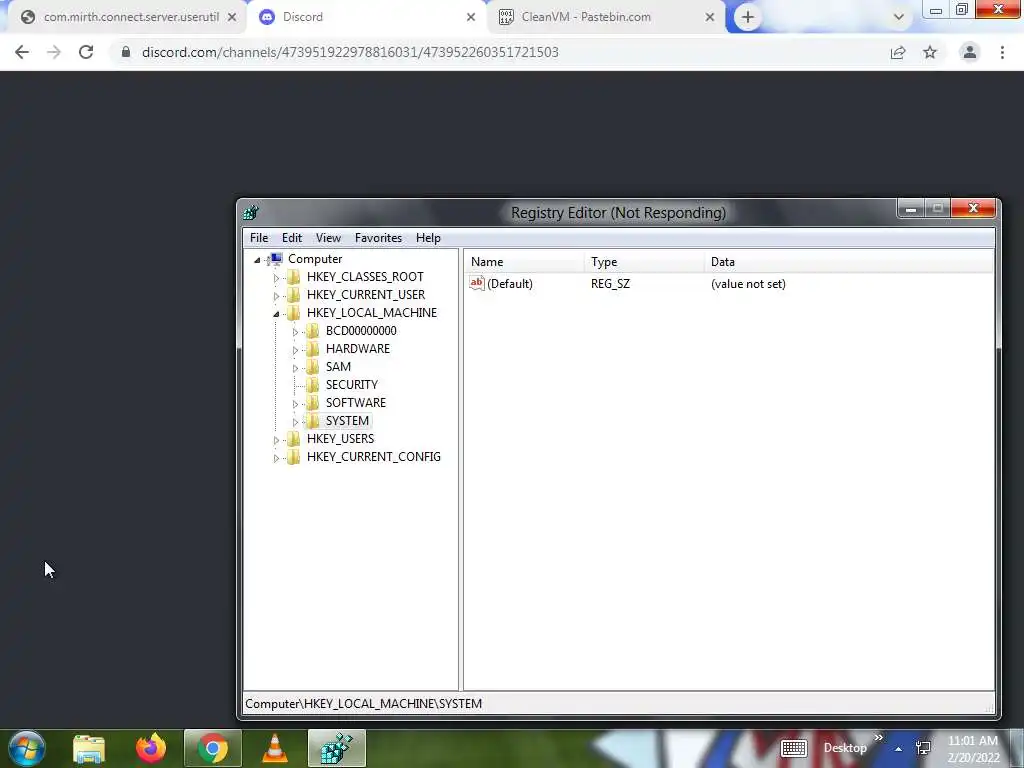Viewport: 1024px width, 768px height.
Task: Expand the BCD00000000 subkey
Action: [x=295, y=332]
